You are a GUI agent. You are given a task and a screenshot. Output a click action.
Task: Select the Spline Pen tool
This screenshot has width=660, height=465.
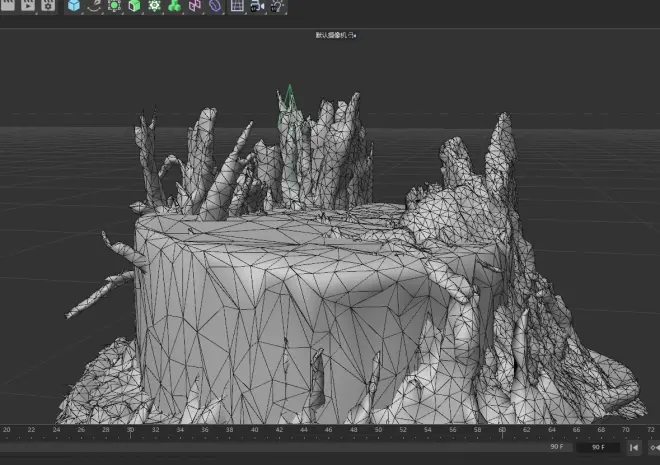(x=94, y=6)
